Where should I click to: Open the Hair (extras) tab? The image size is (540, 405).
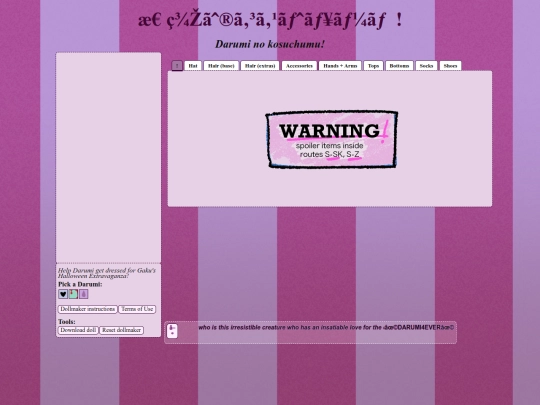260,66
